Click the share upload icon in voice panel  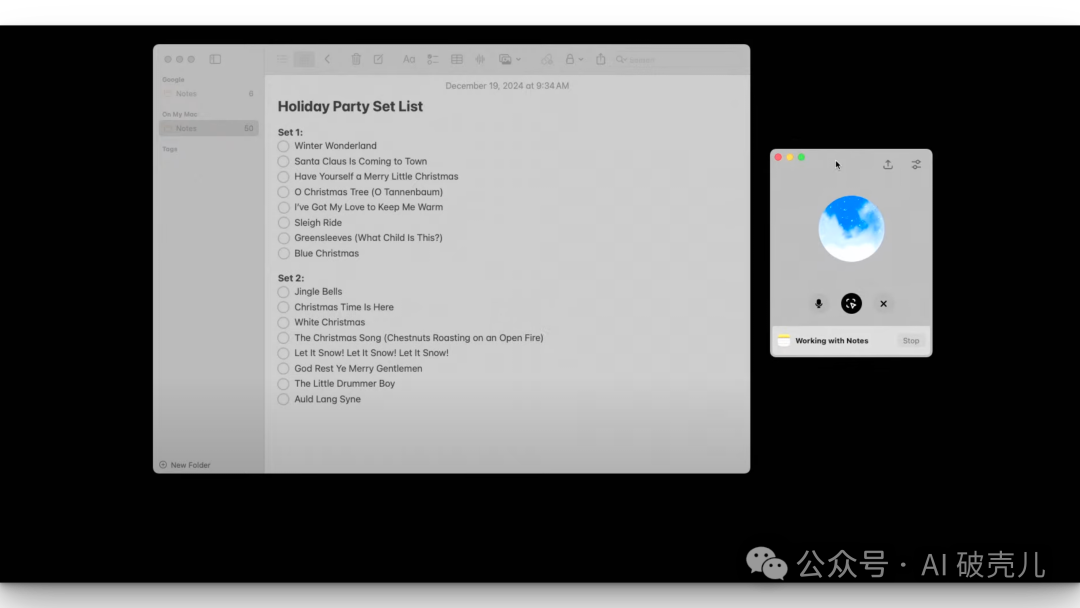pos(888,165)
